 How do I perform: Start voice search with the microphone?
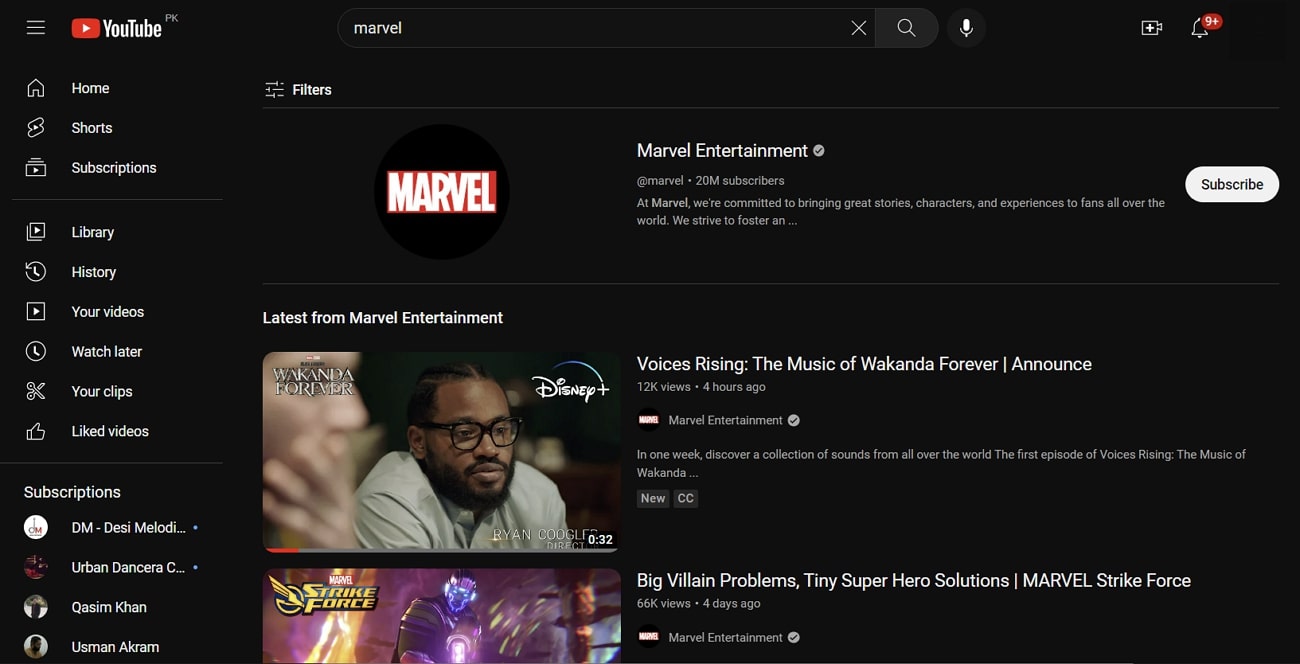pos(966,28)
